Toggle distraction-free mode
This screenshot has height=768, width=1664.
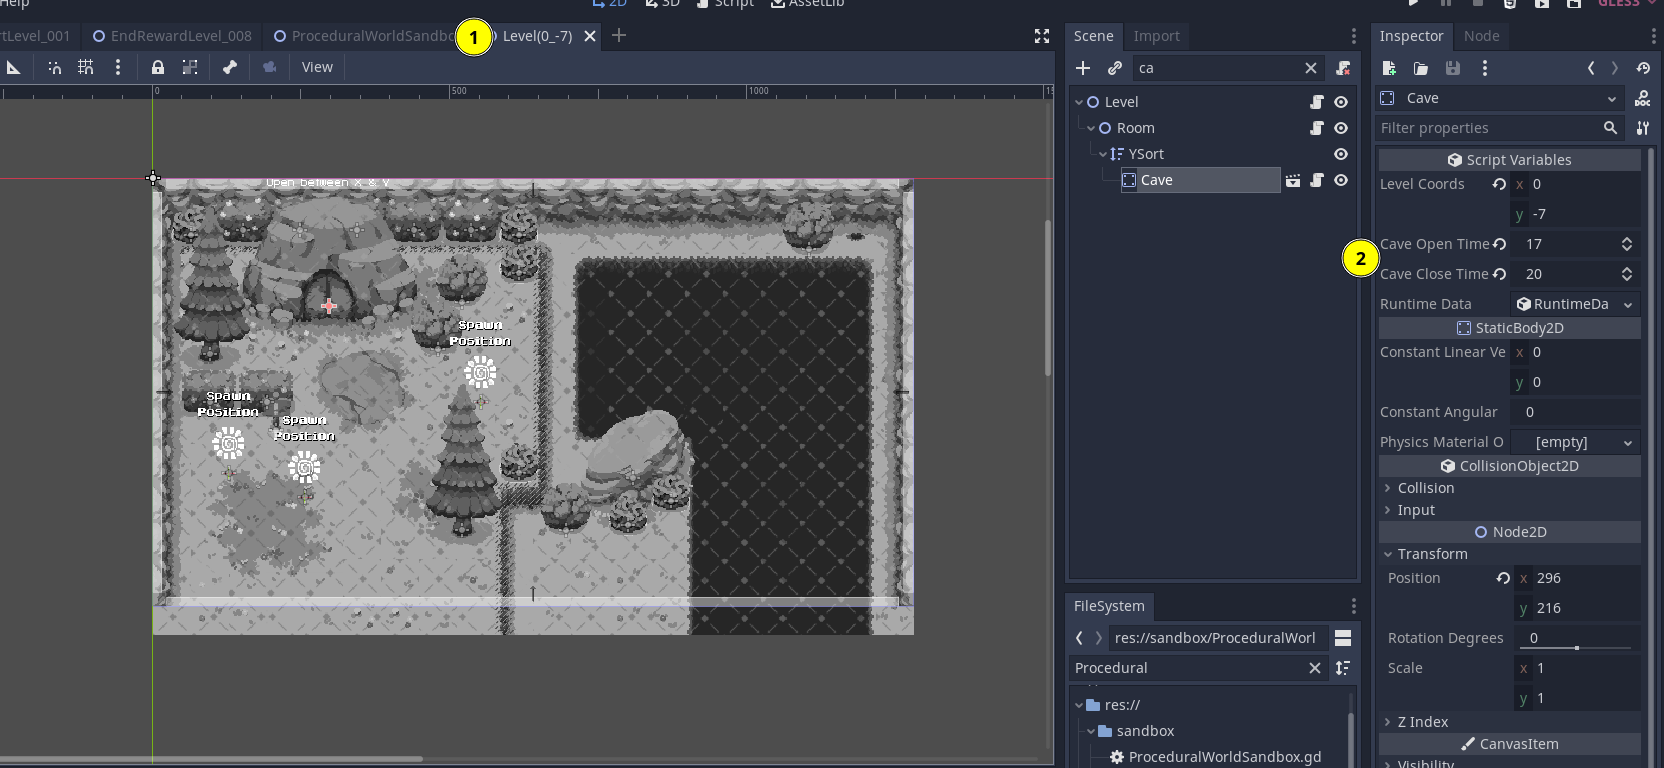pos(1042,36)
